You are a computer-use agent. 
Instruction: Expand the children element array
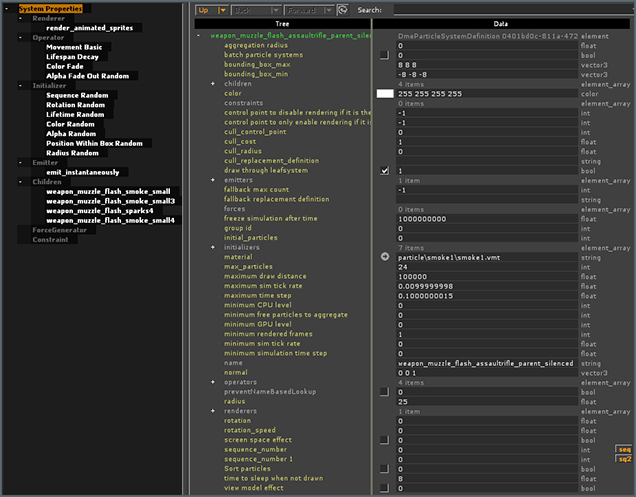pyautogui.click(x=213, y=84)
